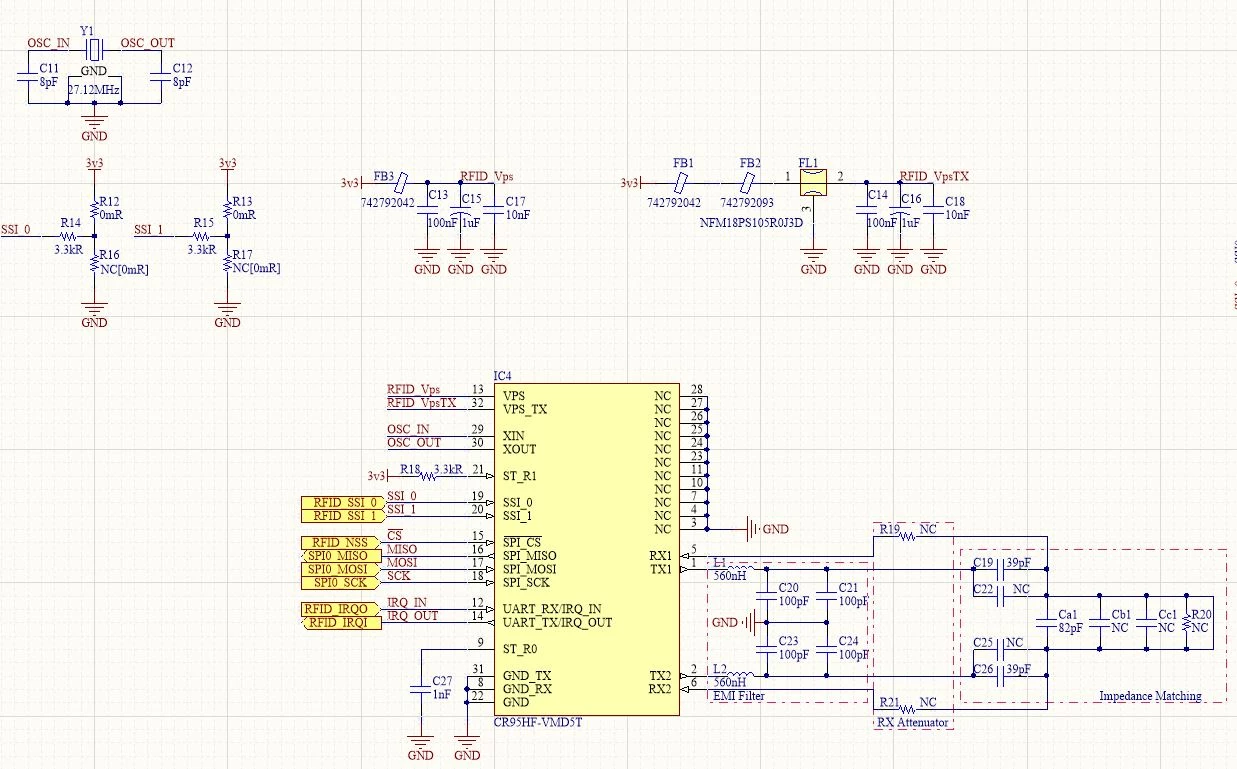Select capacitor C19 39pF
The height and width of the screenshot is (769, 1237).
tap(1000, 570)
